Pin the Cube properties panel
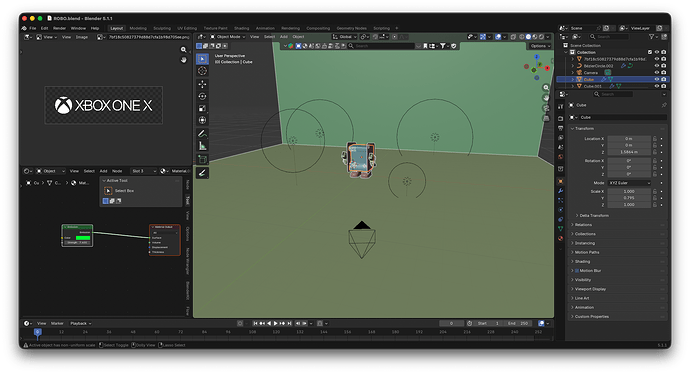The height and width of the screenshot is (373, 690). [664, 105]
